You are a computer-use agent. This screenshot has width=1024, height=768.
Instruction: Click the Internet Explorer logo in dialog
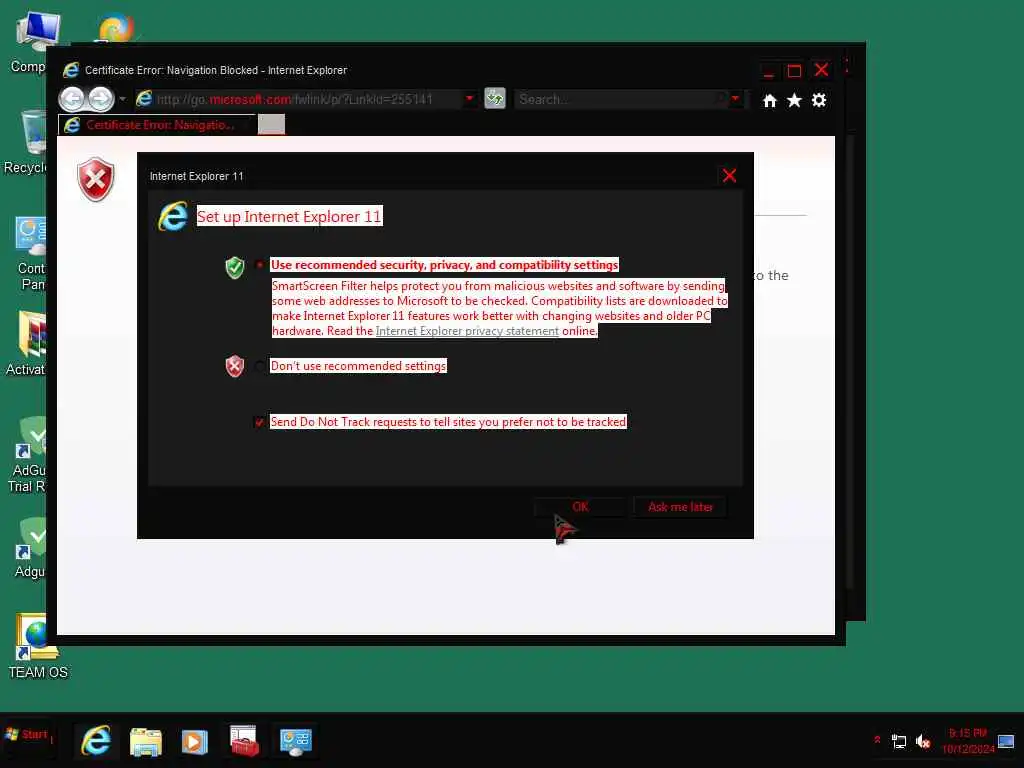click(x=173, y=216)
